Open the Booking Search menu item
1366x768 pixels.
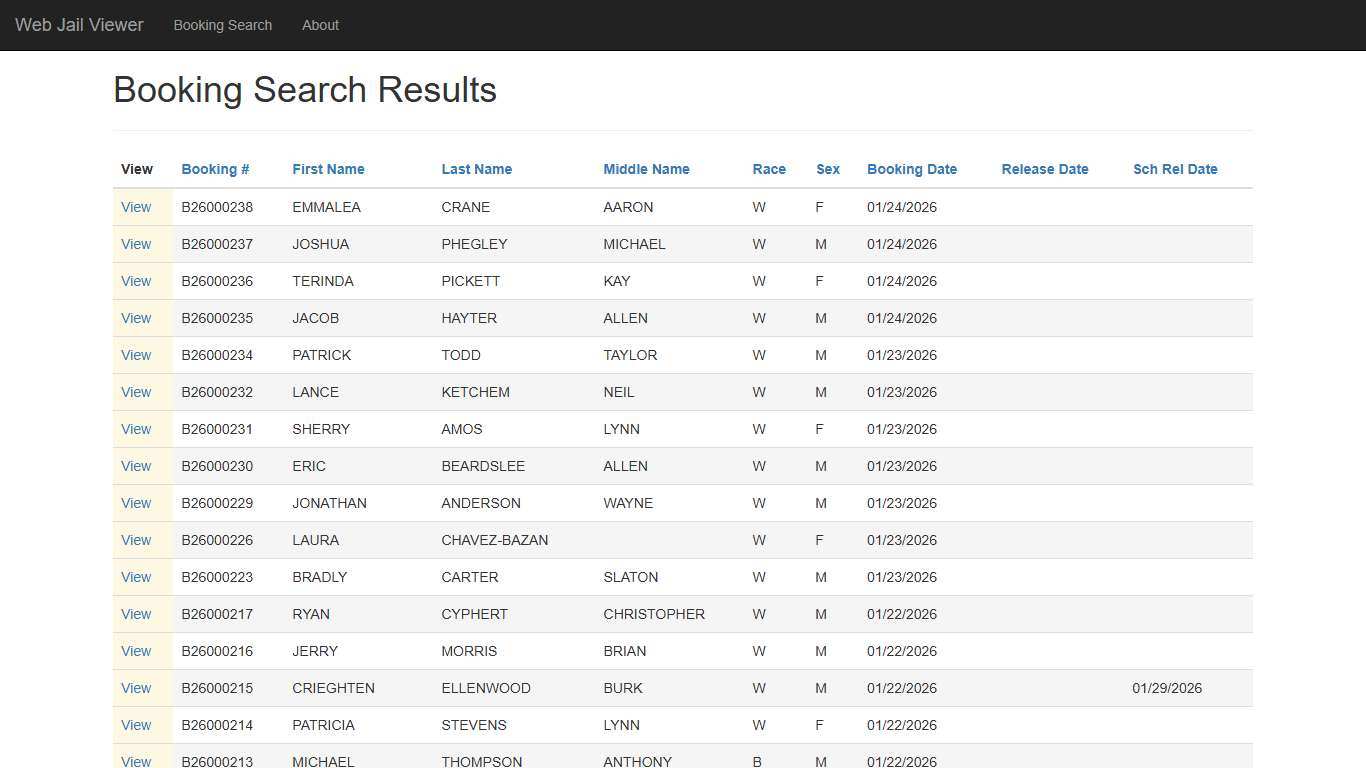pyautogui.click(x=222, y=25)
